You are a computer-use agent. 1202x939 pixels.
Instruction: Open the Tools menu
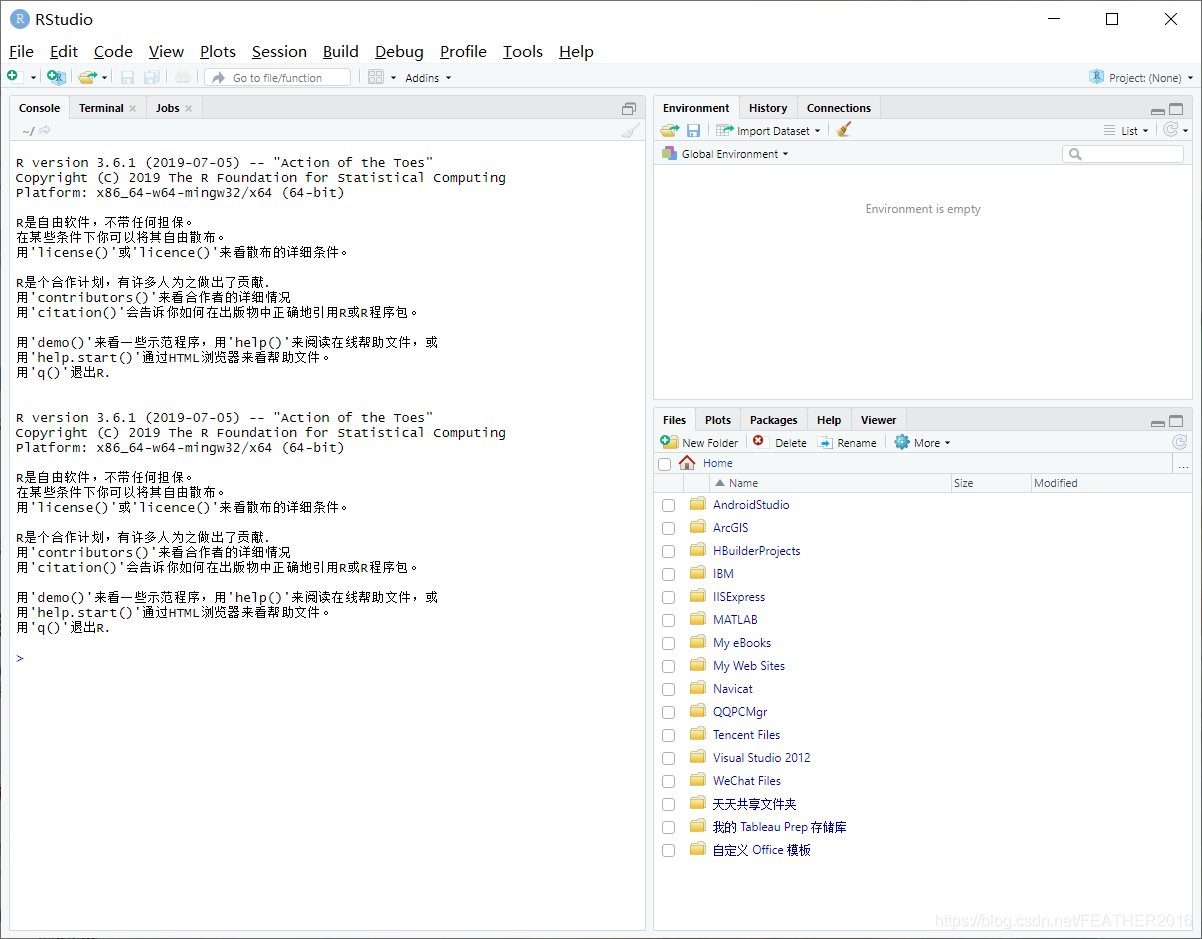click(522, 52)
